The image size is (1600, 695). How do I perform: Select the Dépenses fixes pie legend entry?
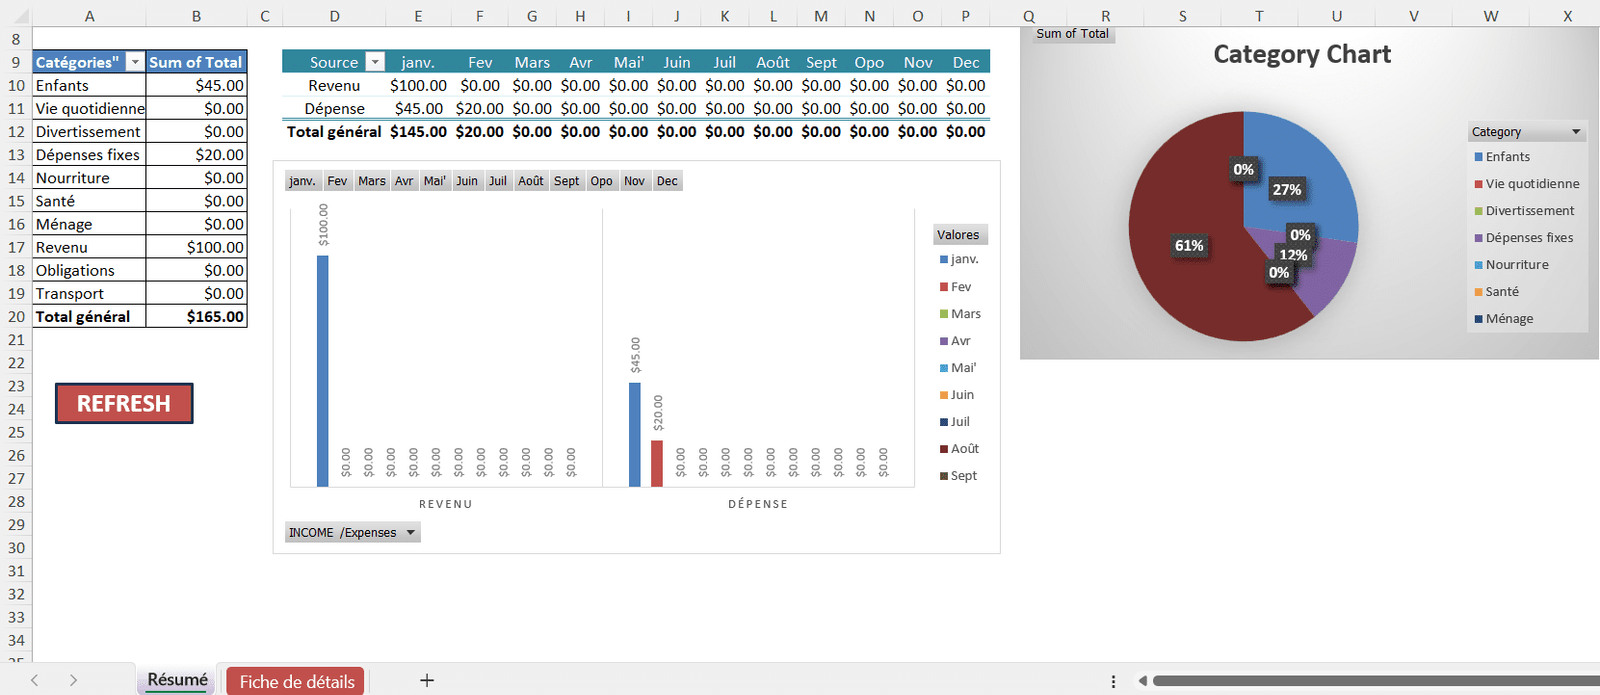click(1524, 238)
